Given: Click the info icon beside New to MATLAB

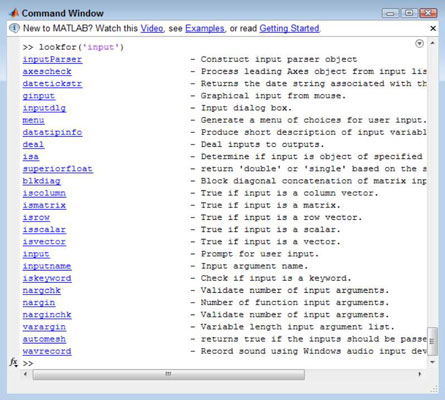Looking at the screenshot, I should pos(14,28).
